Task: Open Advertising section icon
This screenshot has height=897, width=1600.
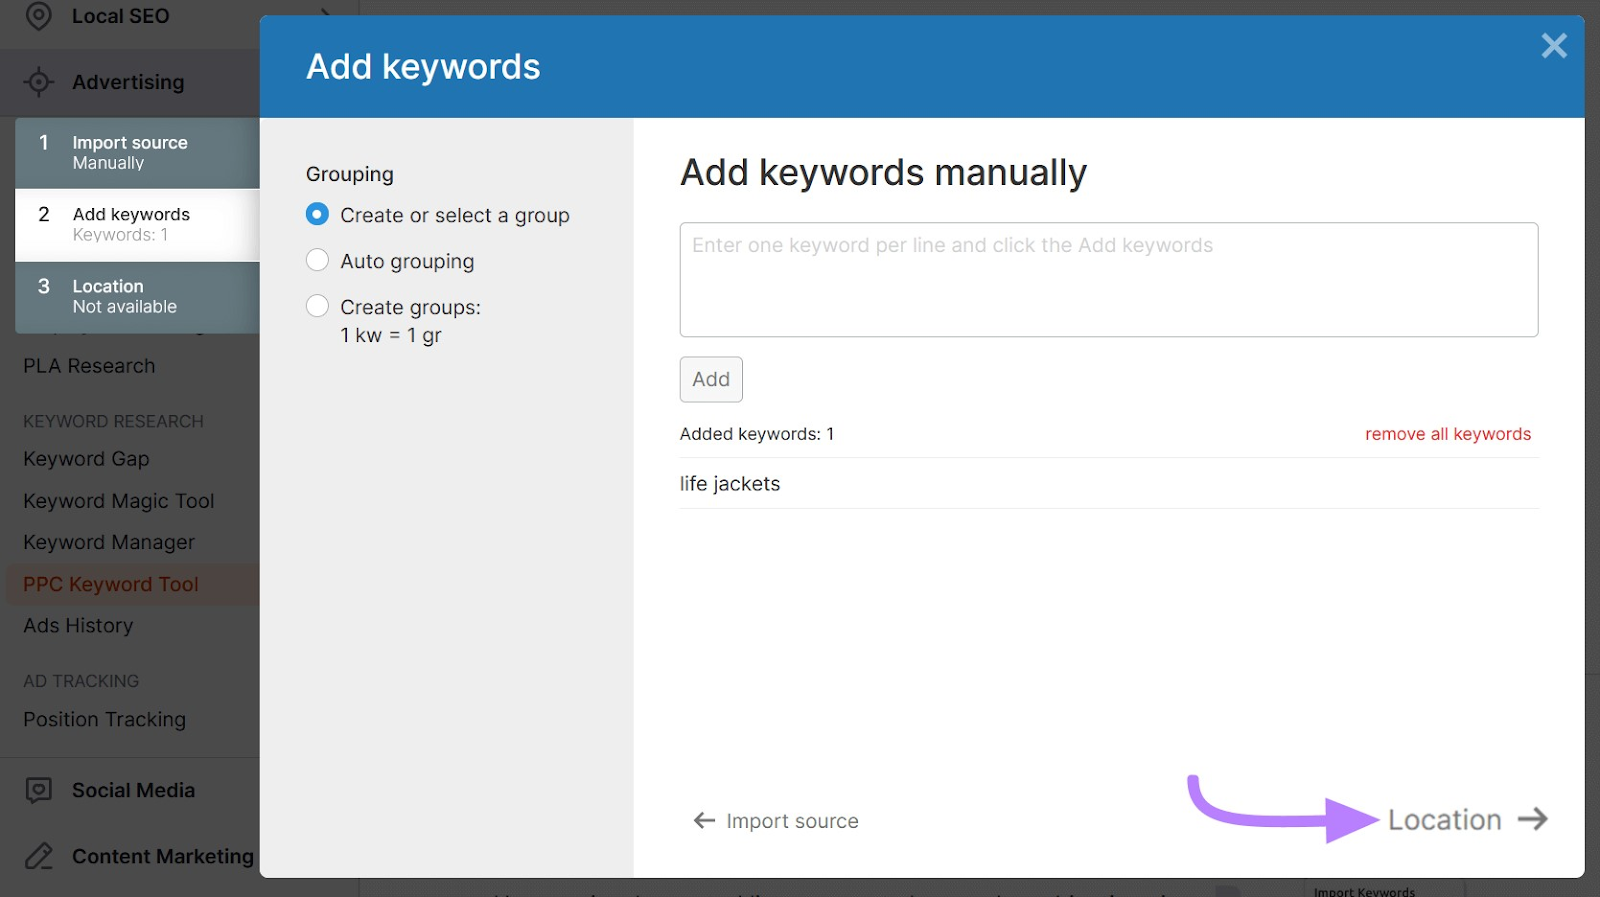Action: [x=38, y=82]
